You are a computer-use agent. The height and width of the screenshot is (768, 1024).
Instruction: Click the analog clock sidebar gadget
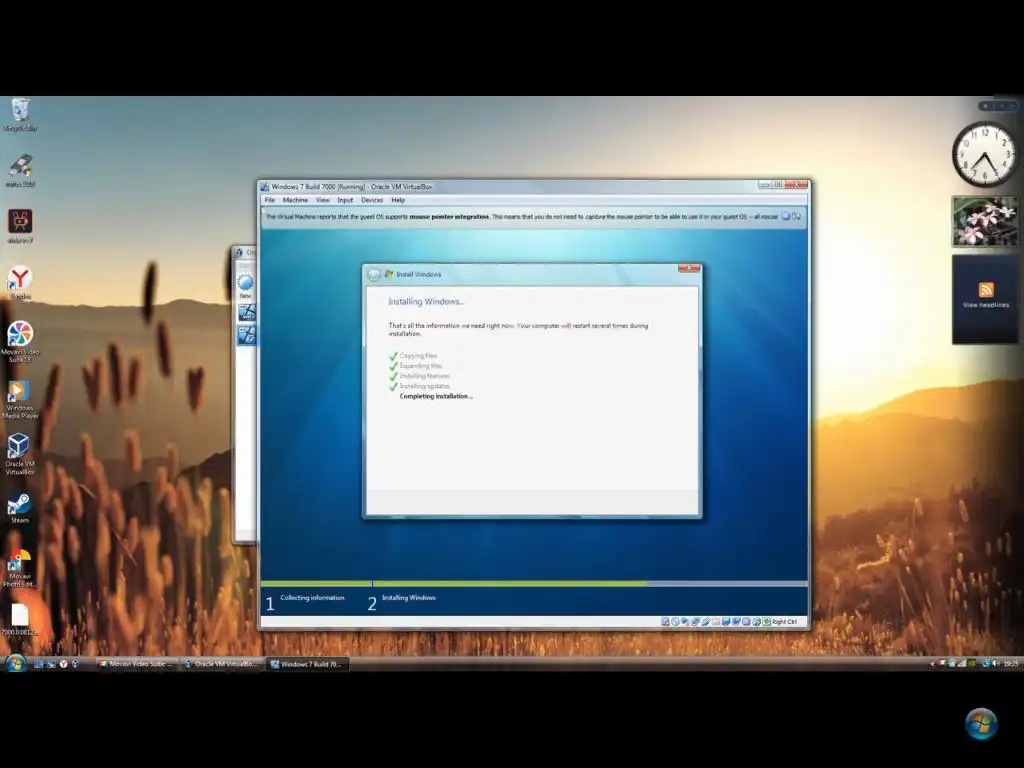click(984, 155)
